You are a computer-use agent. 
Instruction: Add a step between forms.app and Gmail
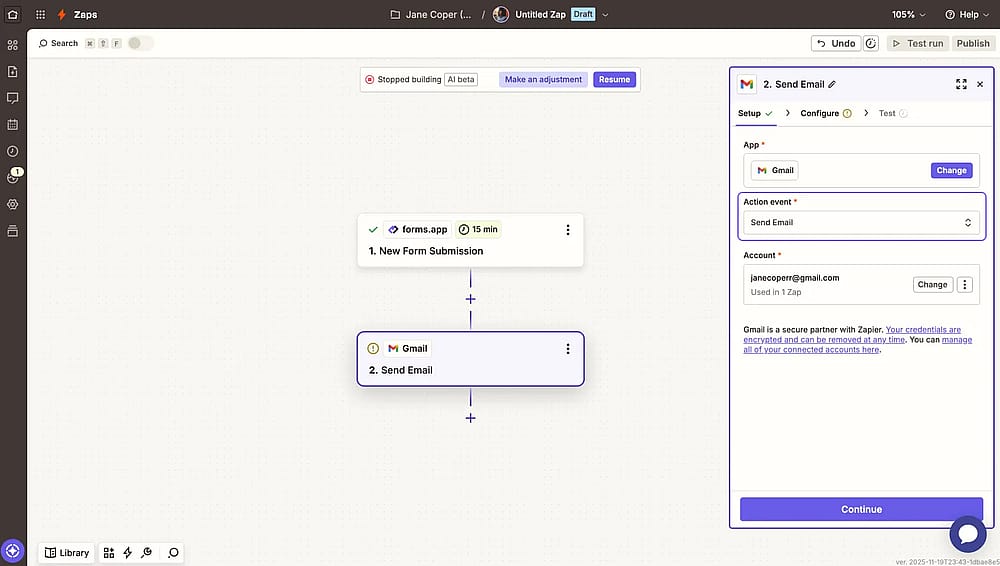[x=471, y=299]
